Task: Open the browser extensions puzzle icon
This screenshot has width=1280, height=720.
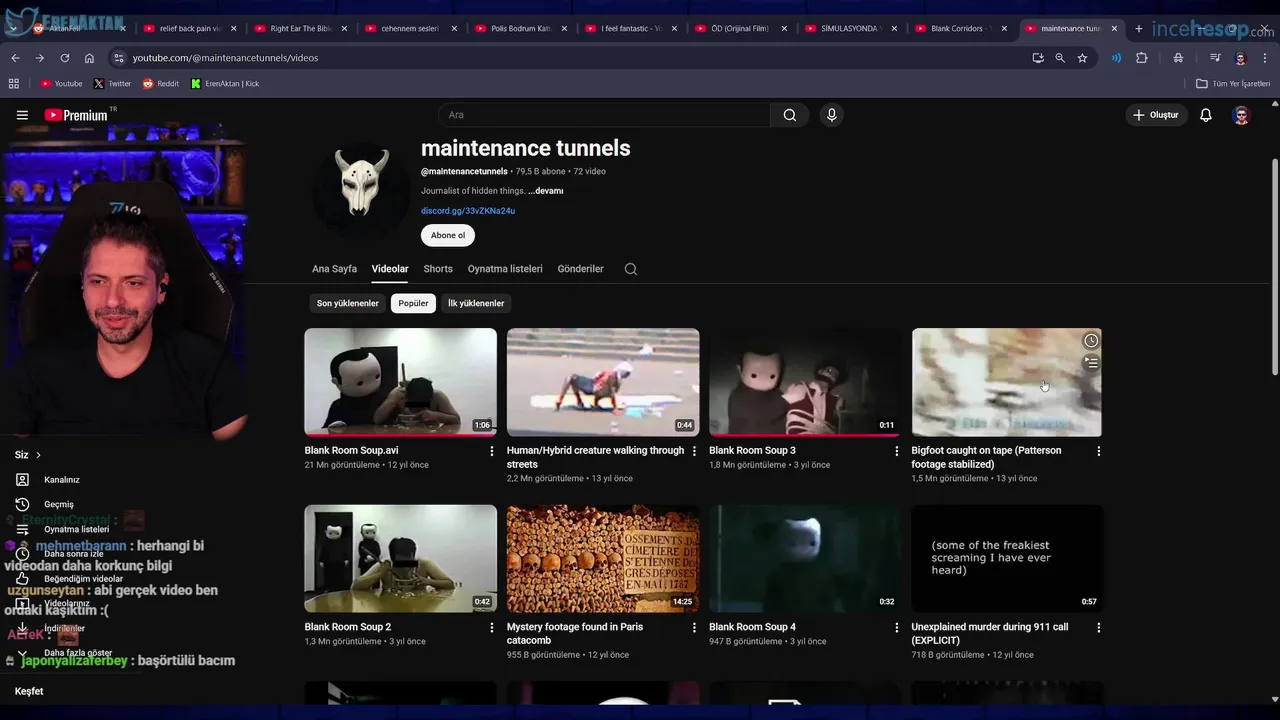Action: [1141, 58]
